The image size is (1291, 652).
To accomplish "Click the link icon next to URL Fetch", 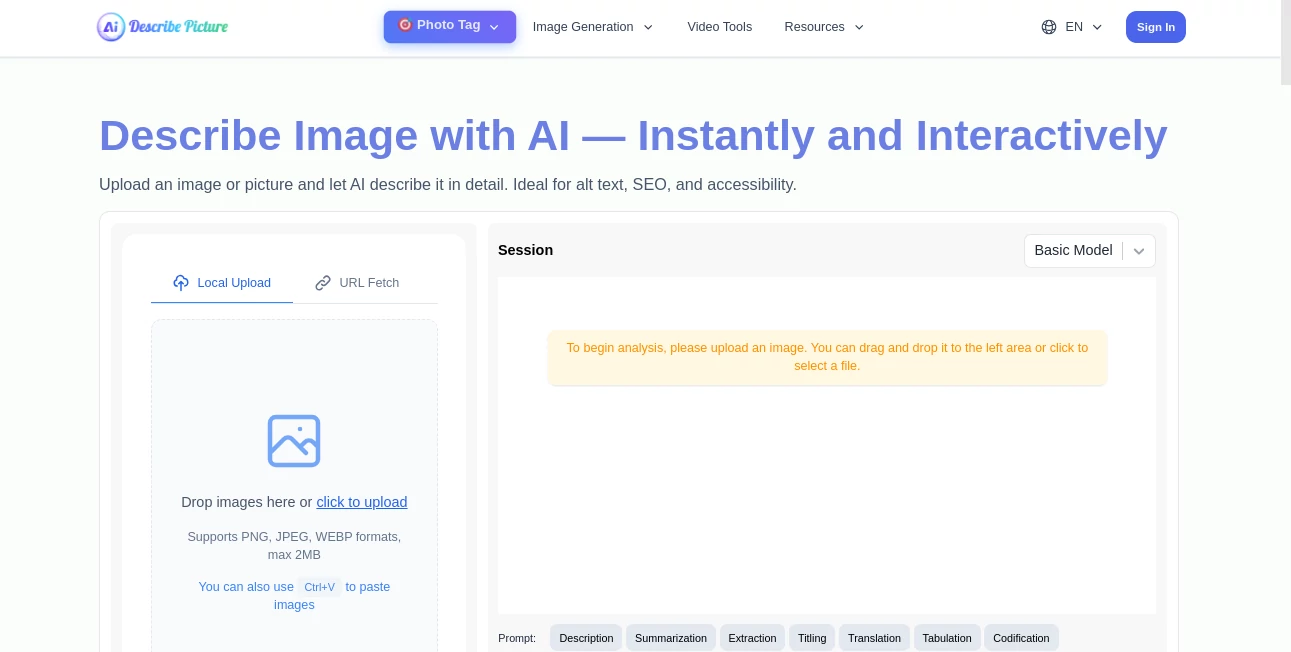I will (x=323, y=283).
